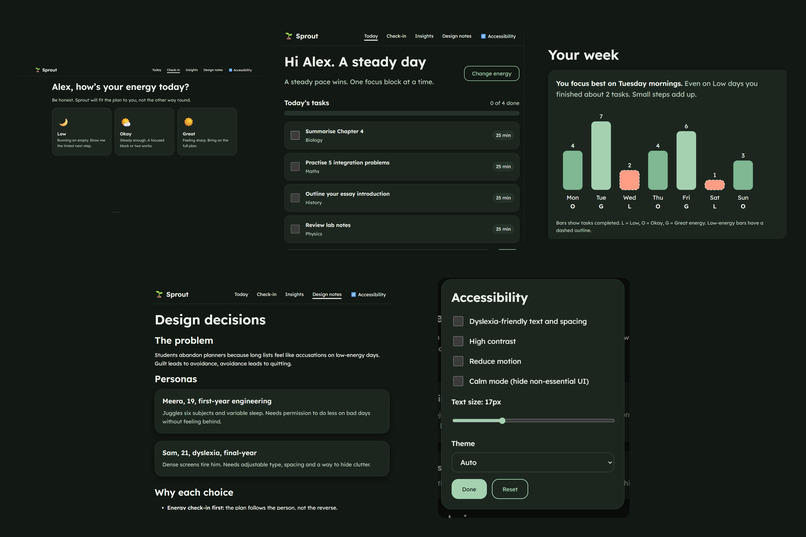The height and width of the screenshot is (537, 806).
Task: Click the cloudy sun icon on the Okay card
Action: tap(125, 122)
